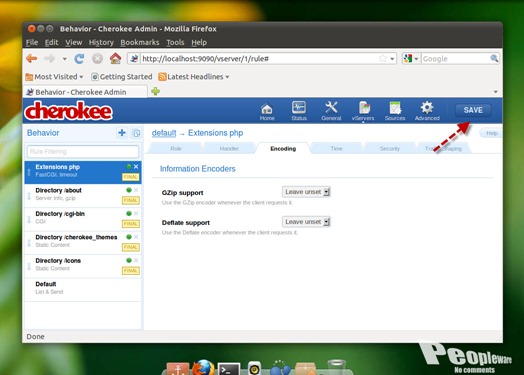
Task: Open the File menu
Action: coord(32,42)
